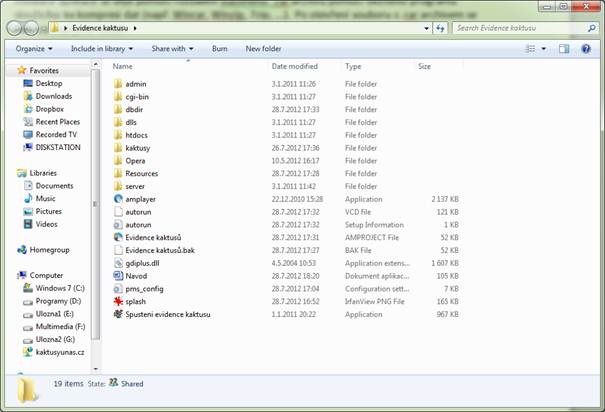Open the Downloads favorite link

54,96
